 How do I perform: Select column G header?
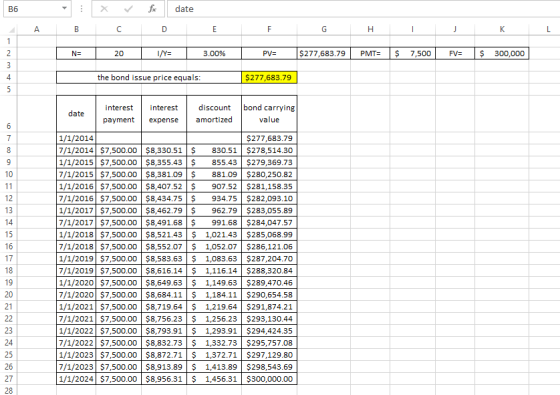click(324, 29)
